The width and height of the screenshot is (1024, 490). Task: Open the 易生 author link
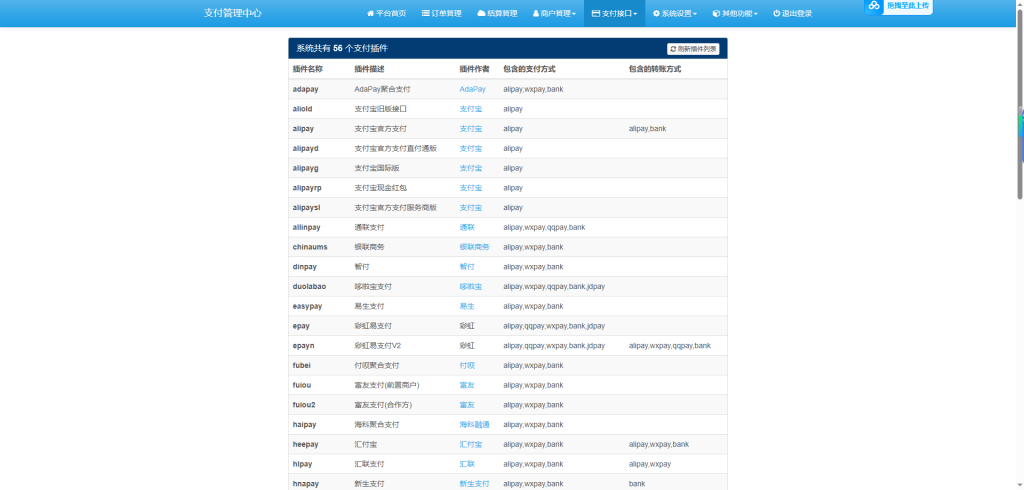tap(467, 306)
